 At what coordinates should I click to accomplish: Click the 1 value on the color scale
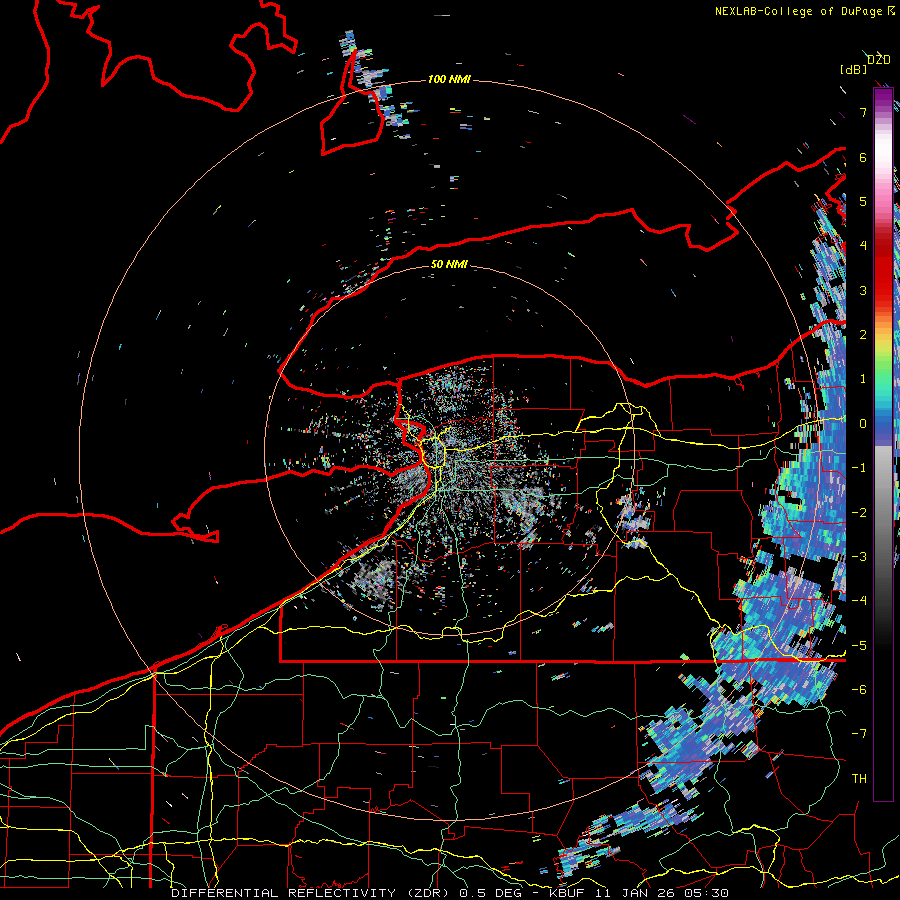(x=863, y=379)
